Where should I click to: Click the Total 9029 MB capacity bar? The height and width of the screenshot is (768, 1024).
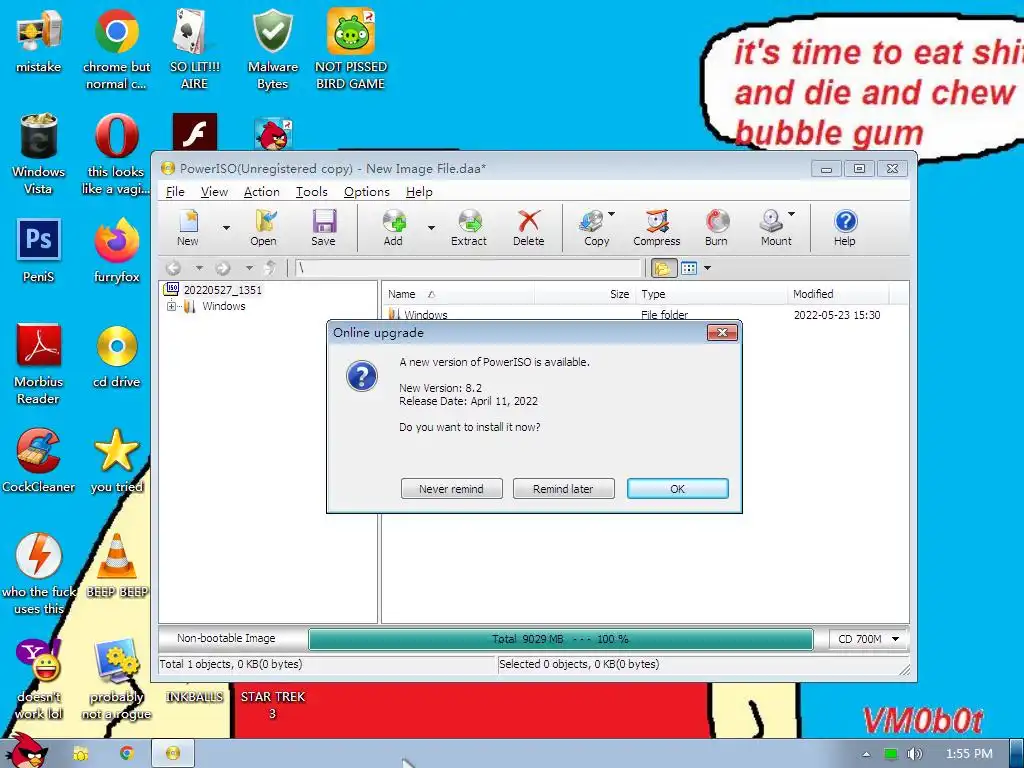point(560,639)
